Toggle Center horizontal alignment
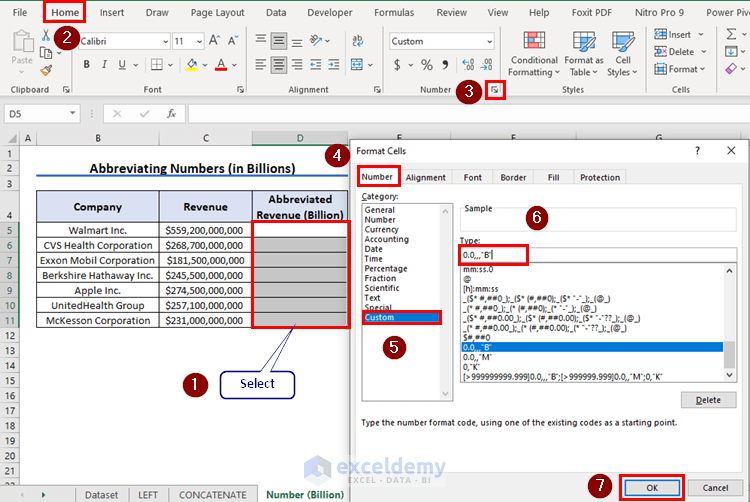Viewport: 750px width, 502px height. click(x=279, y=65)
